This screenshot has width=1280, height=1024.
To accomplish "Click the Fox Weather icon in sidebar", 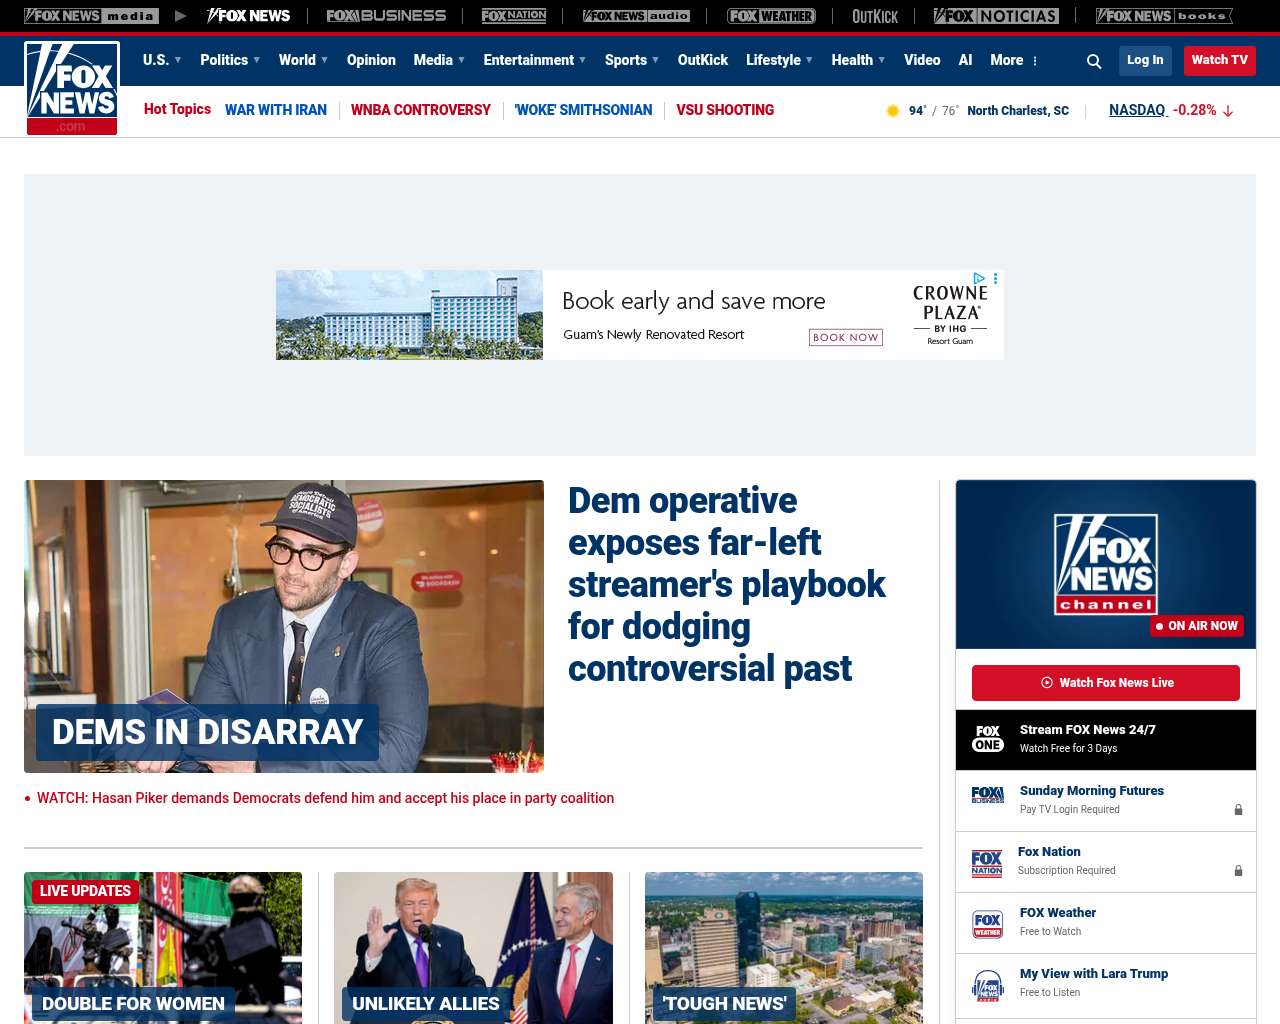I will 988,924.
